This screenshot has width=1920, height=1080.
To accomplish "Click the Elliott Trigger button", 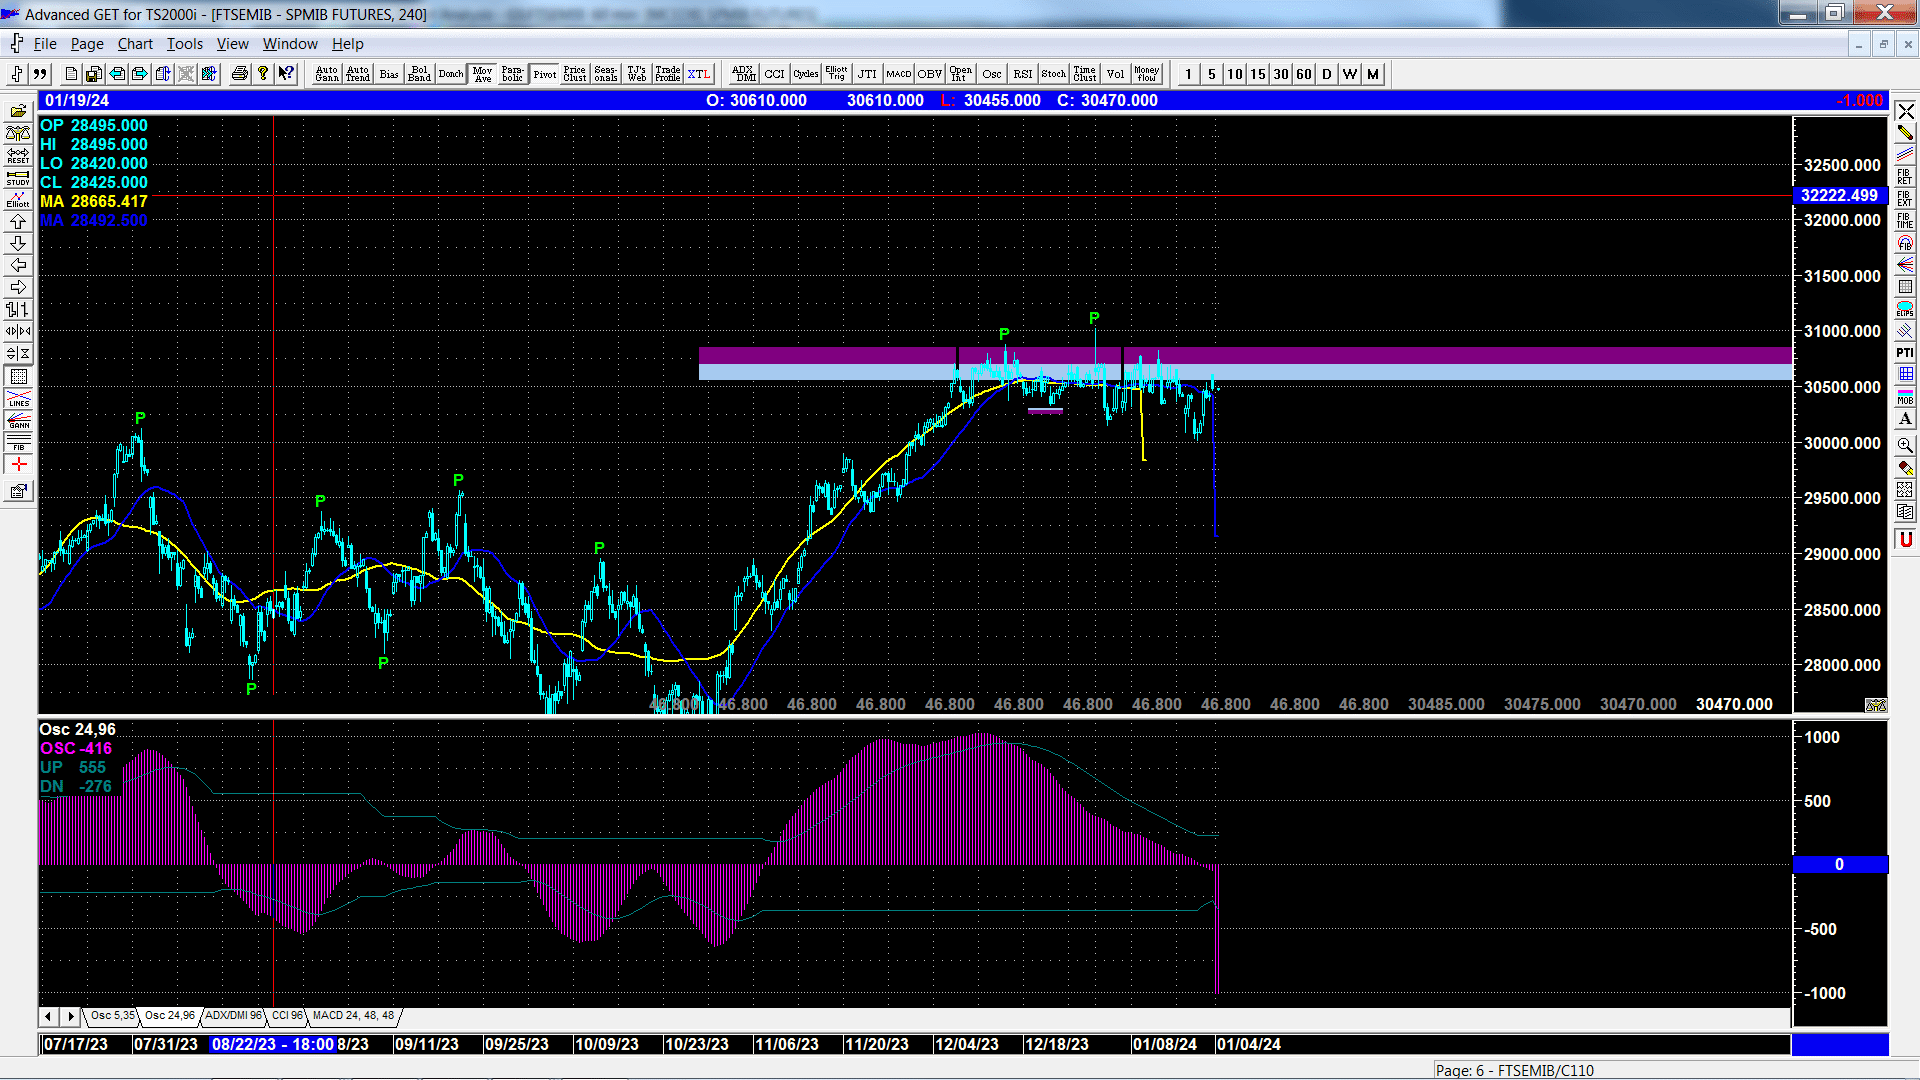I will click(837, 74).
